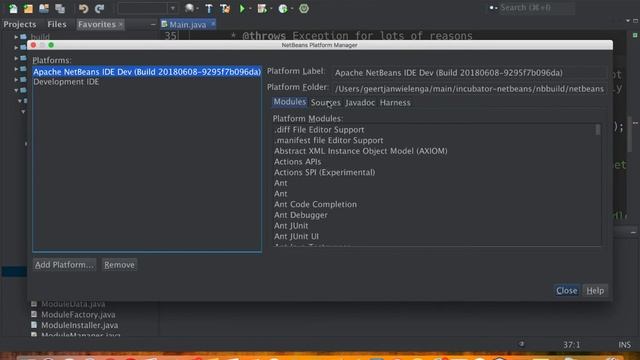Select Apache NetBeans IDE Dev in Platforms list
This screenshot has width=640, height=360.
[147, 72]
